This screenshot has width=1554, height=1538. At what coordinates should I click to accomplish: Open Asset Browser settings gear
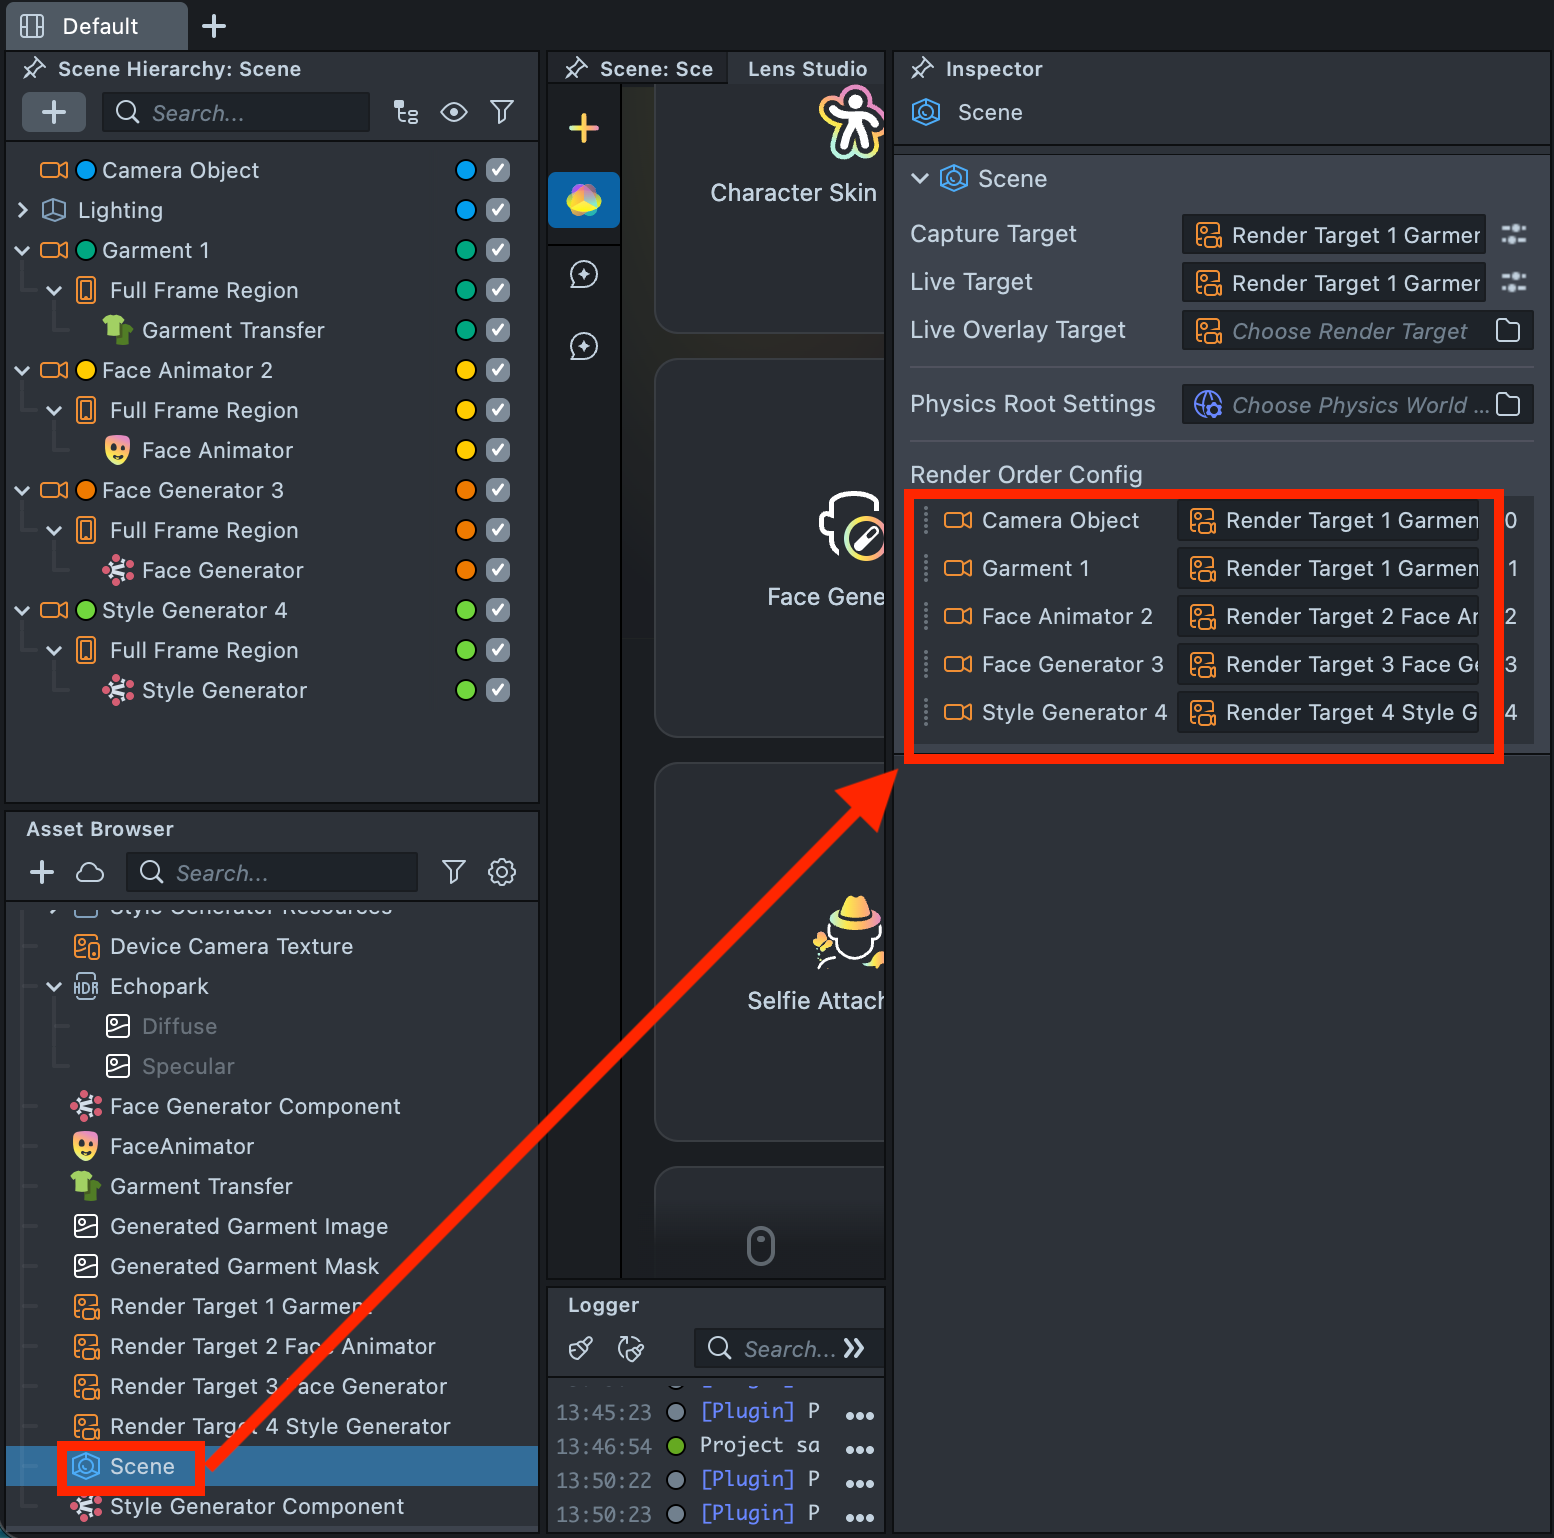click(502, 872)
